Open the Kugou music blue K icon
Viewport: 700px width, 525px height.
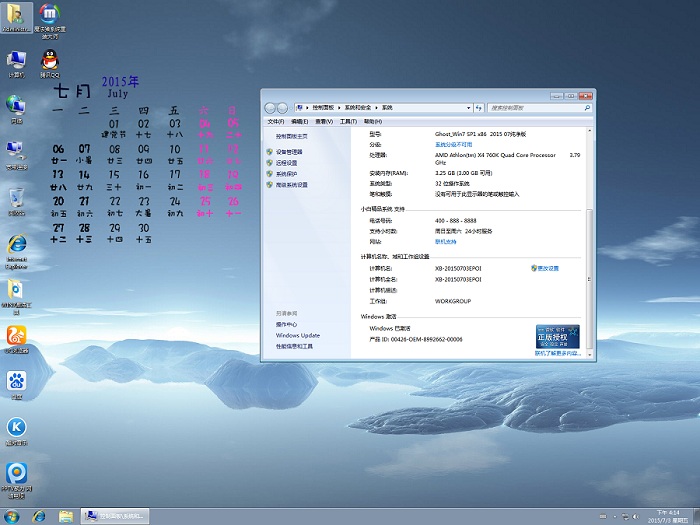[x=16, y=428]
